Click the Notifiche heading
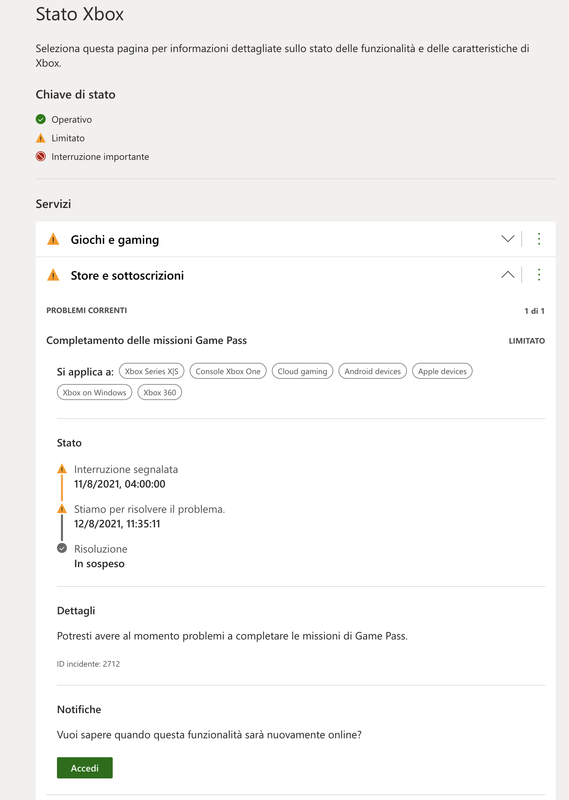 pyautogui.click(x=79, y=709)
